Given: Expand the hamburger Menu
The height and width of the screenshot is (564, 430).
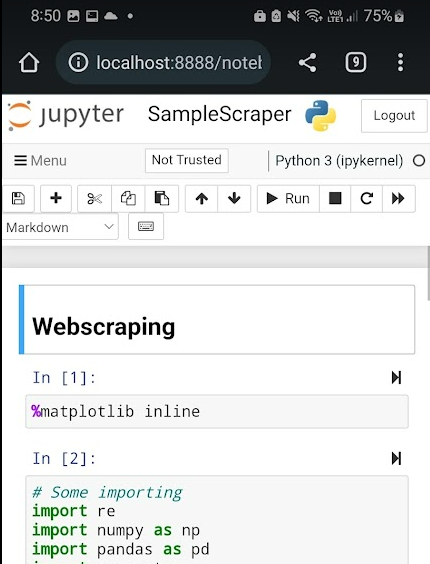Looking at the screenshot, I should point(40,160).
